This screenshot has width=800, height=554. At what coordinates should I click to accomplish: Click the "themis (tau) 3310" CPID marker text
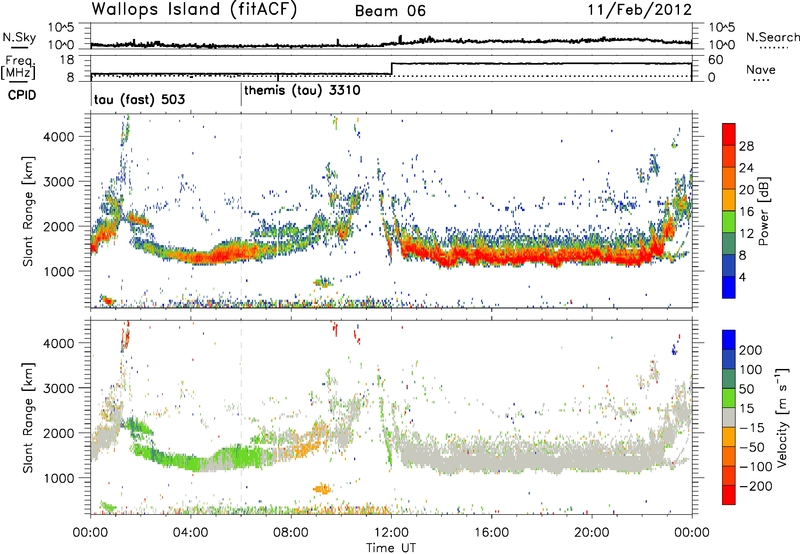coord(302,91)
